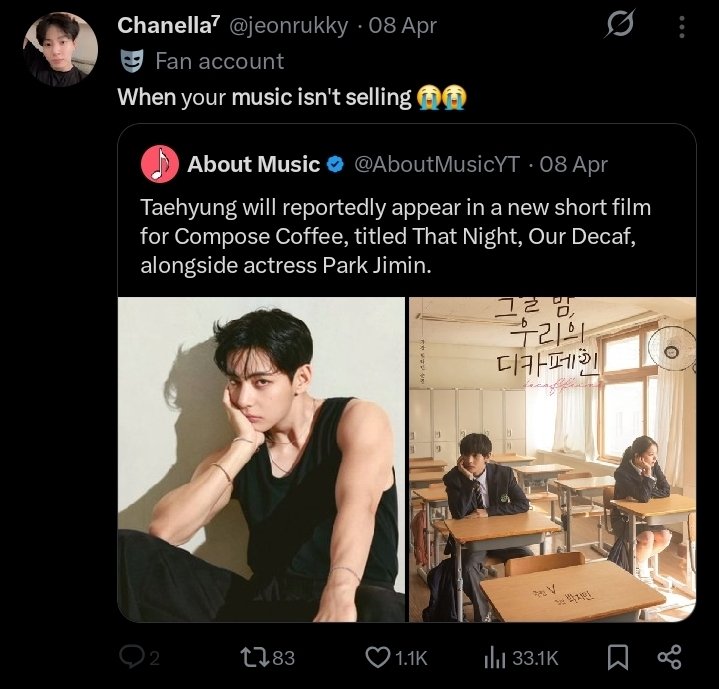The width and height of the screenshot is (719, 689).
Task: Click About Music verified badge
Action: click(x=337, y=164)
